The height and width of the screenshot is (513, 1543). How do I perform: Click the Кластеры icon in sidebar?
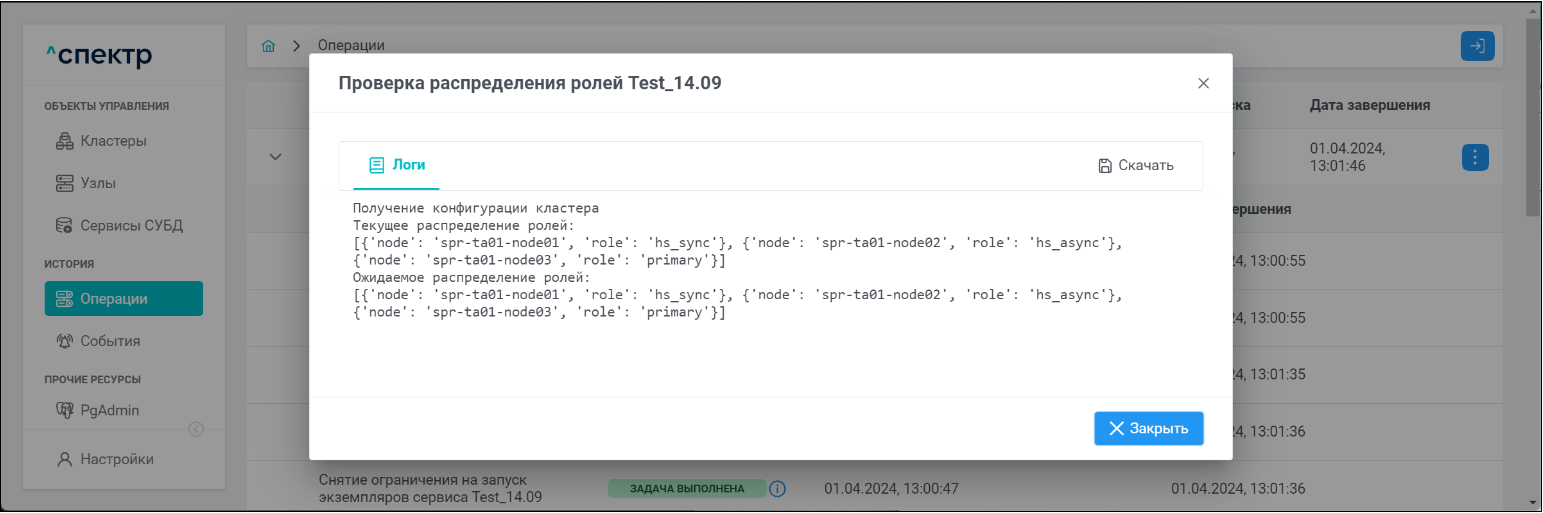[65, 141]
